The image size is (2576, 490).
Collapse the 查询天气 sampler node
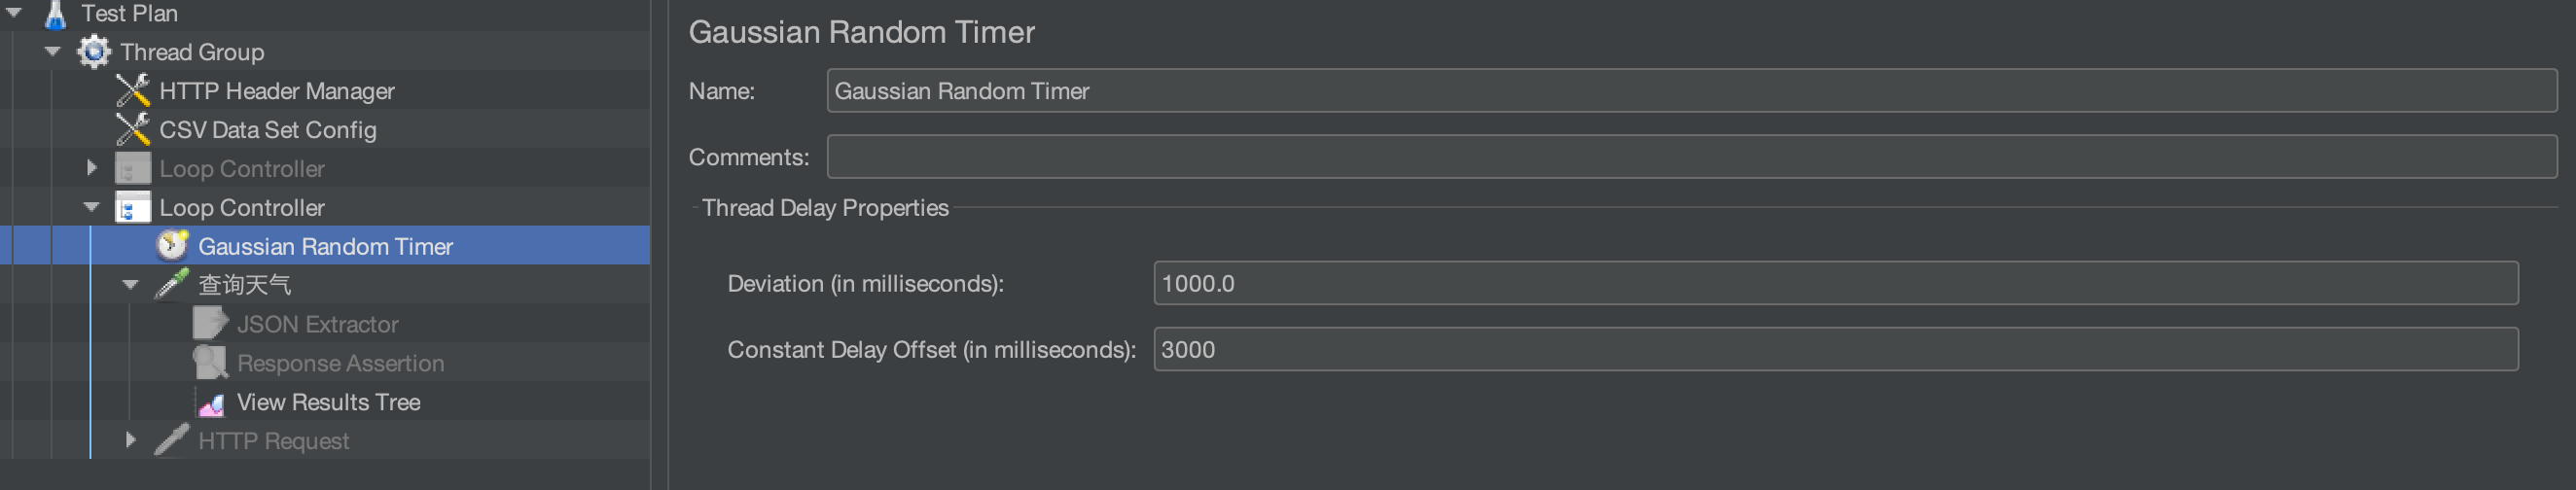[x=131, y=285]
